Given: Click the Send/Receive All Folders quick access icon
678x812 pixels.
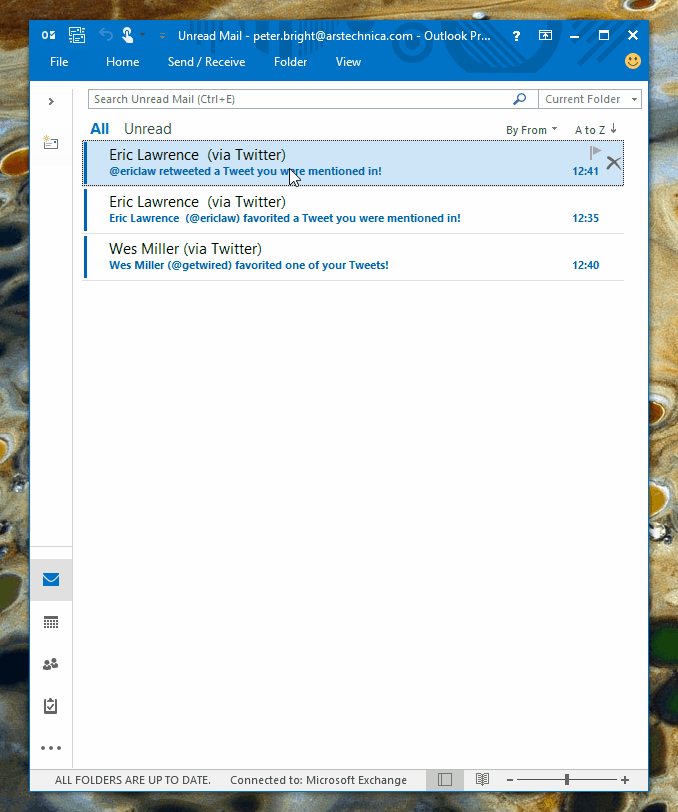Looking at the screenshot, I should coord(77,35).
